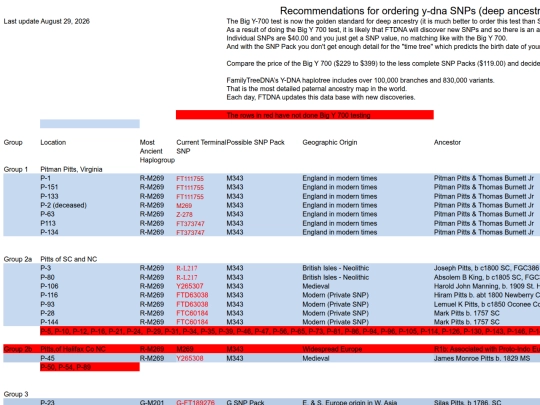The image size is (540, 405).
Task: Select the P-80 location cell
Action: pos(48,277)
